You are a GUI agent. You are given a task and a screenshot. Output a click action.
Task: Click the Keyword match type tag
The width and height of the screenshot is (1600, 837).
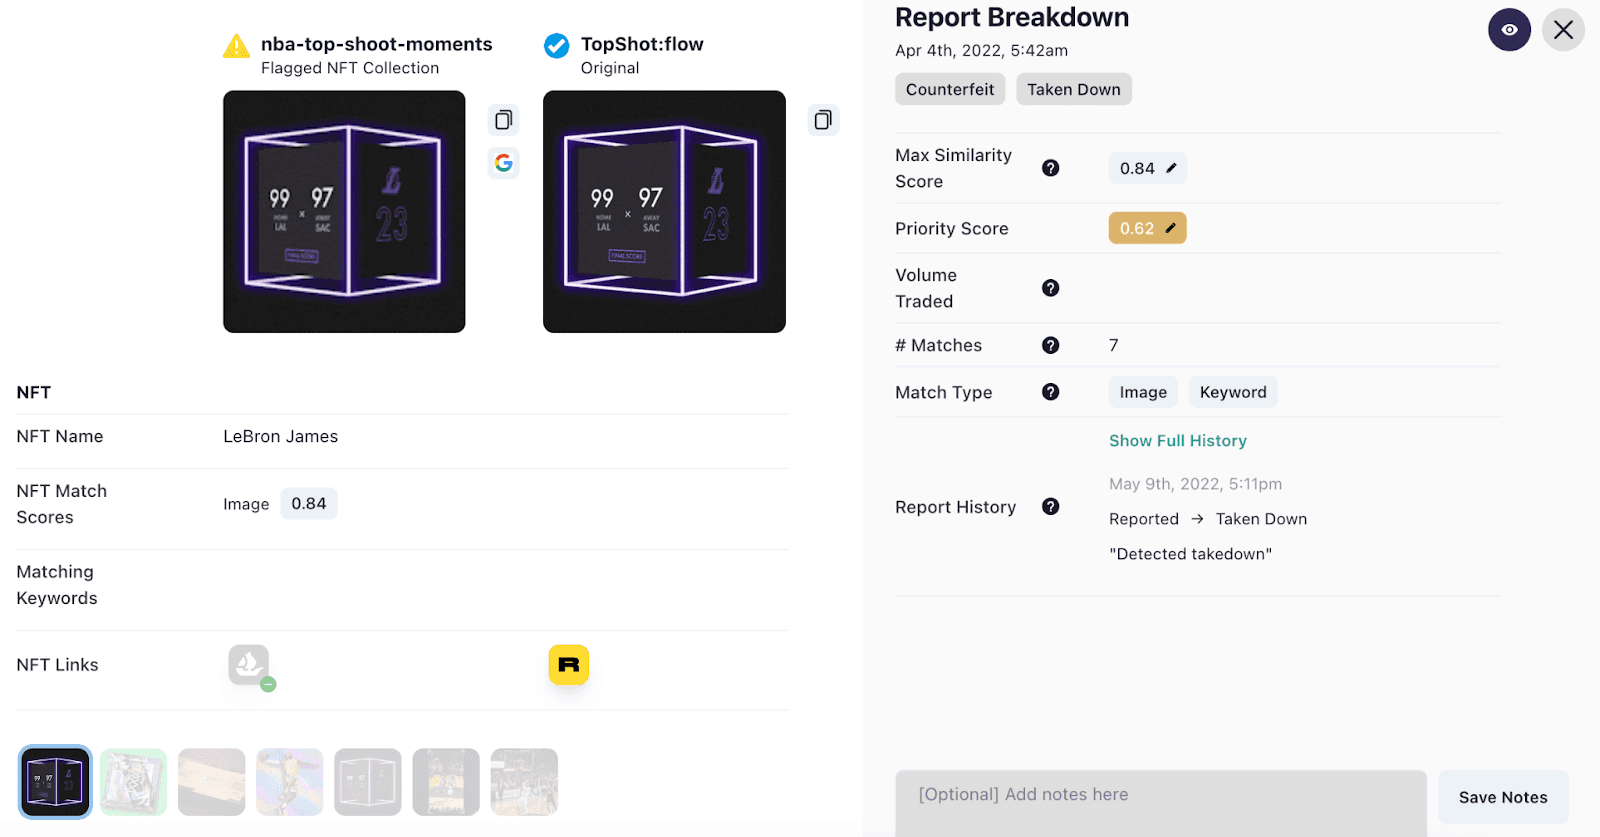(1232, 392)
